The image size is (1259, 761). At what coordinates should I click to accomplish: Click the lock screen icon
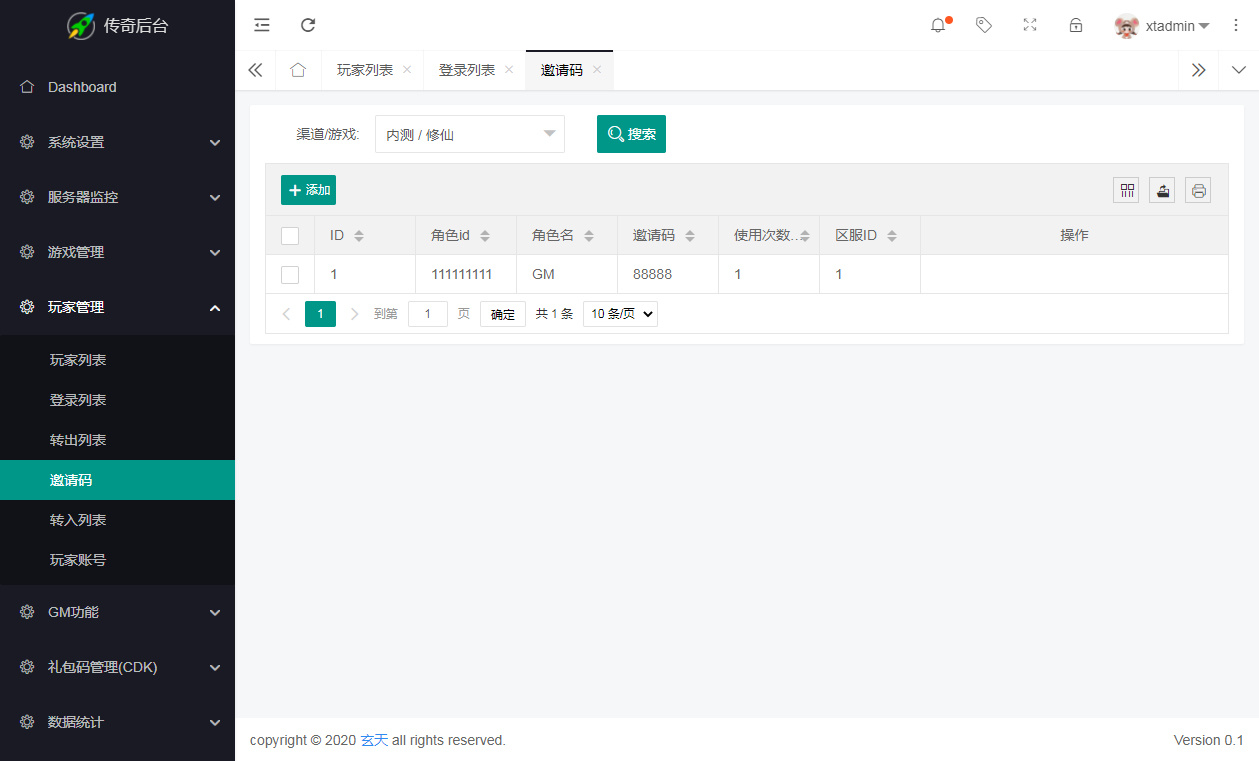point(1075,25)
